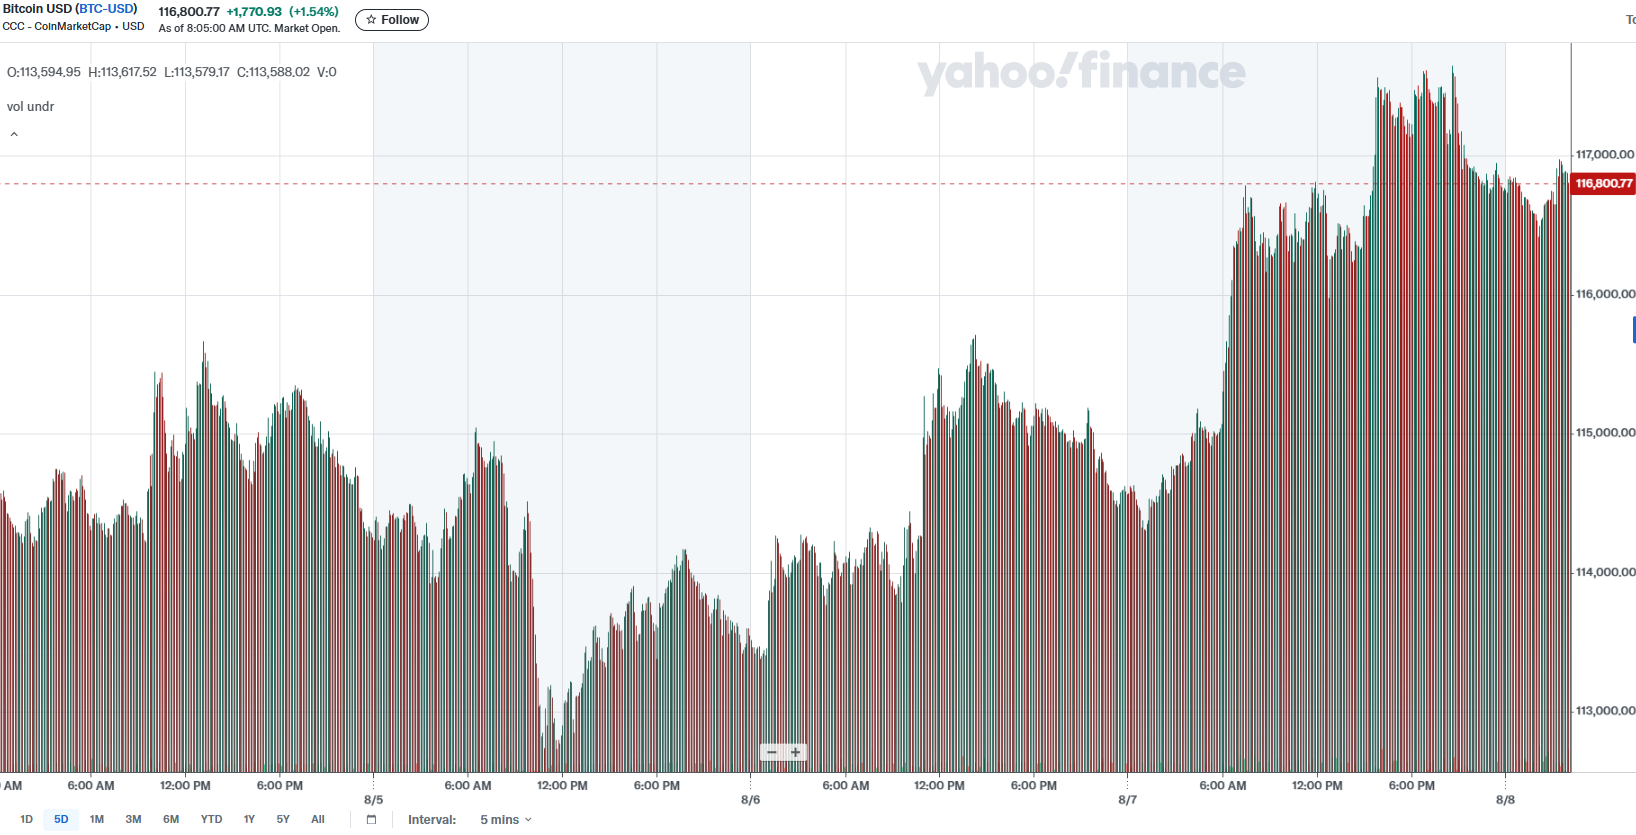The image size is (1636, 835).
Task: Click the All time range option
Action: pos(317,819)
